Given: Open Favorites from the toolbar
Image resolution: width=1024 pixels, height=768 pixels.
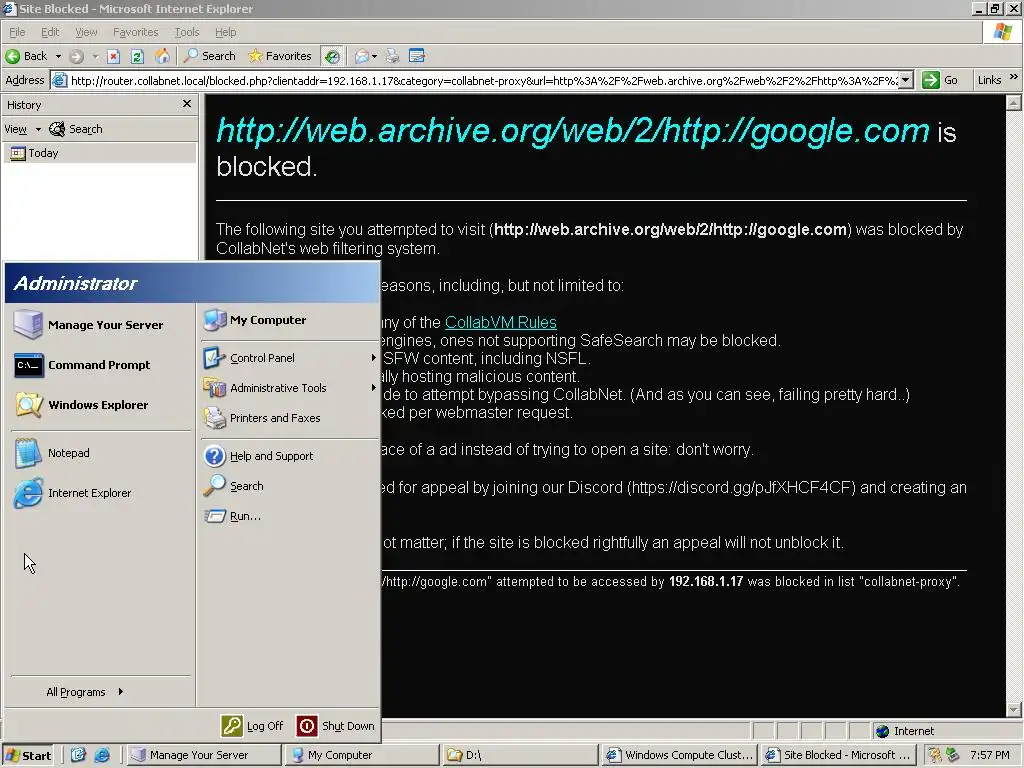Looking at the screenshot, I should coord(280,56).
